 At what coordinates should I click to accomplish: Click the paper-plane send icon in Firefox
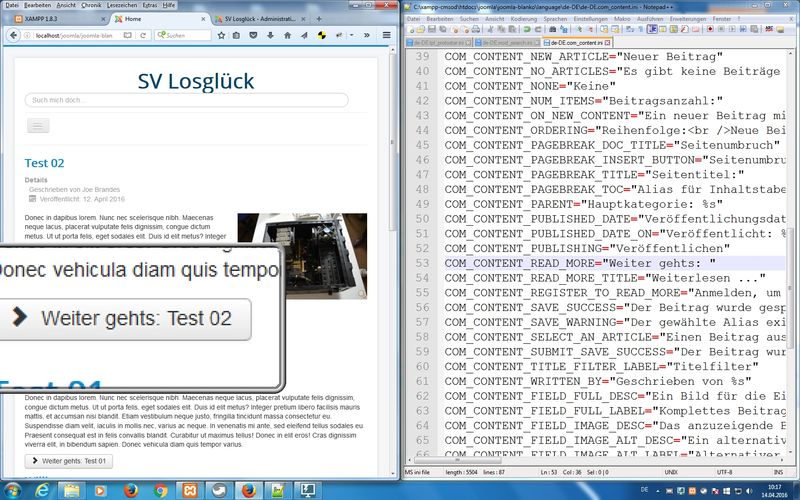tap(304, 35)
